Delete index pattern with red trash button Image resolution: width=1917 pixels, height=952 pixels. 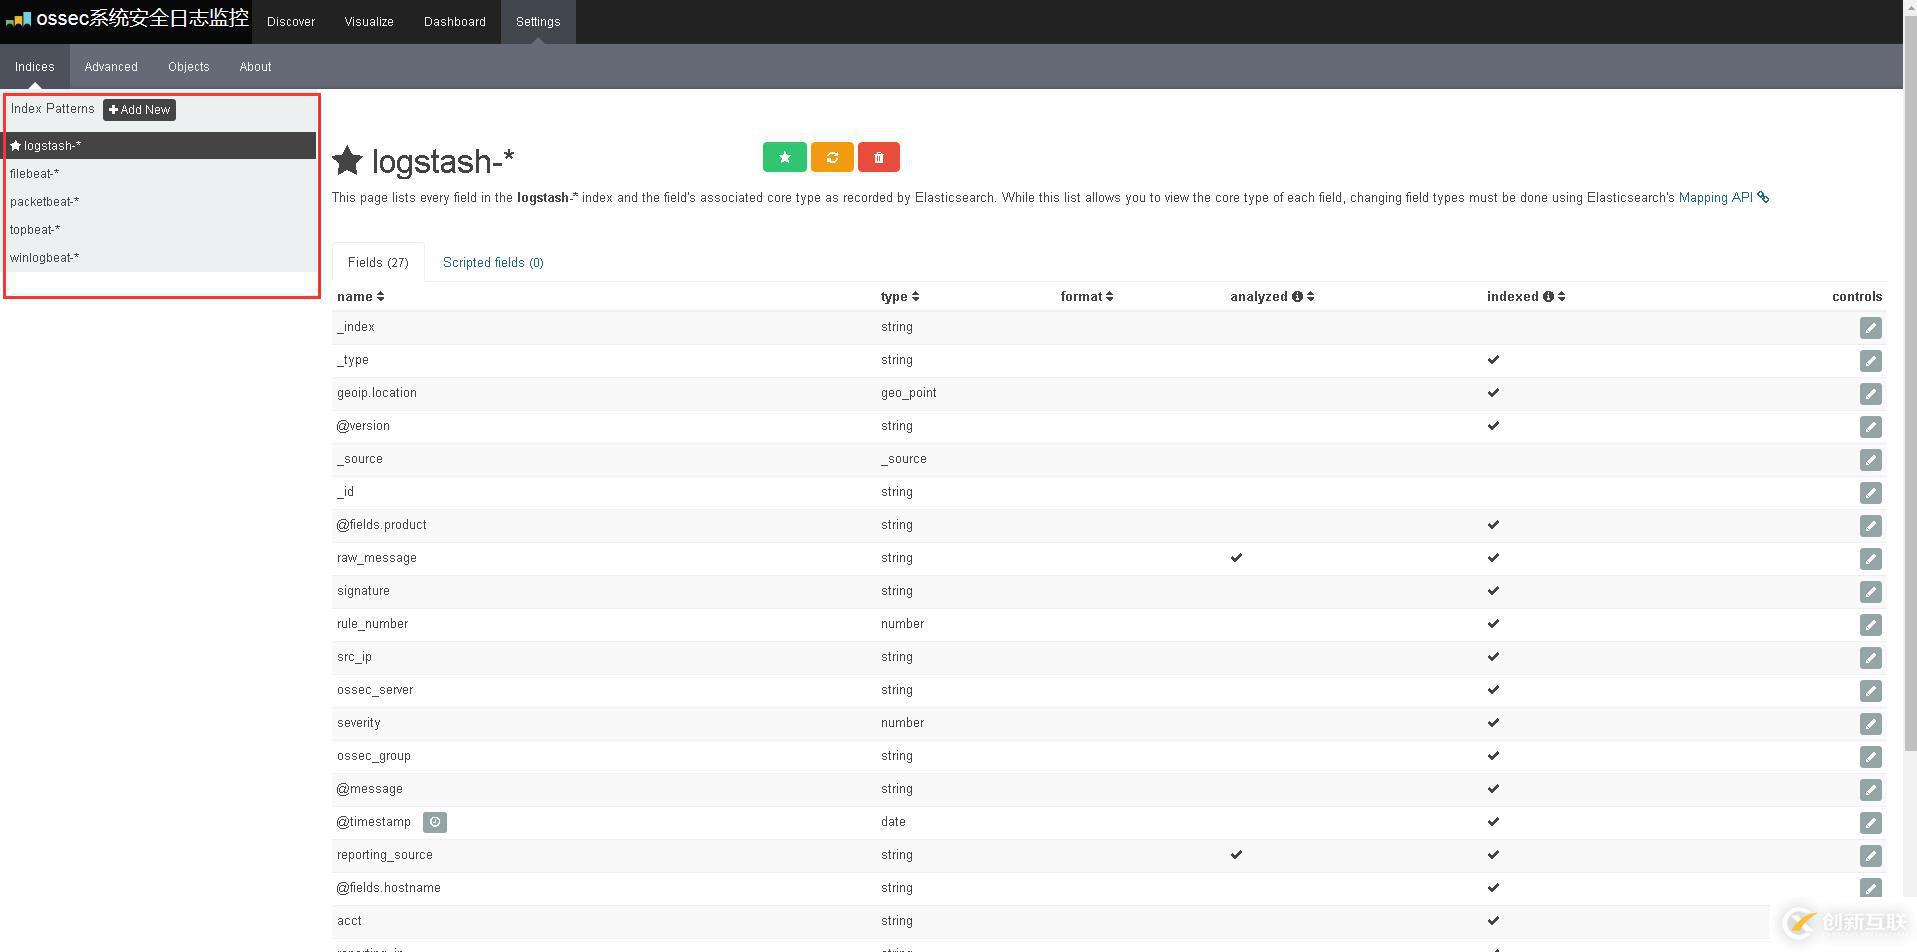(x=879, y=157)
